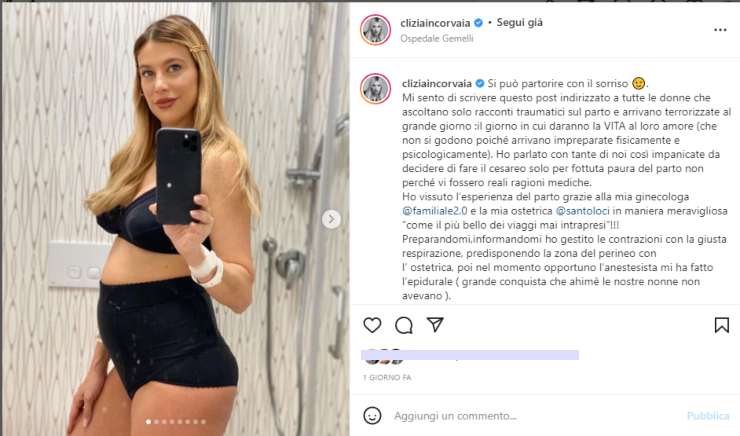Click the Pubblica button
Image resolution: width=740 pixels, height=436 pixels.
coord(708,416)
